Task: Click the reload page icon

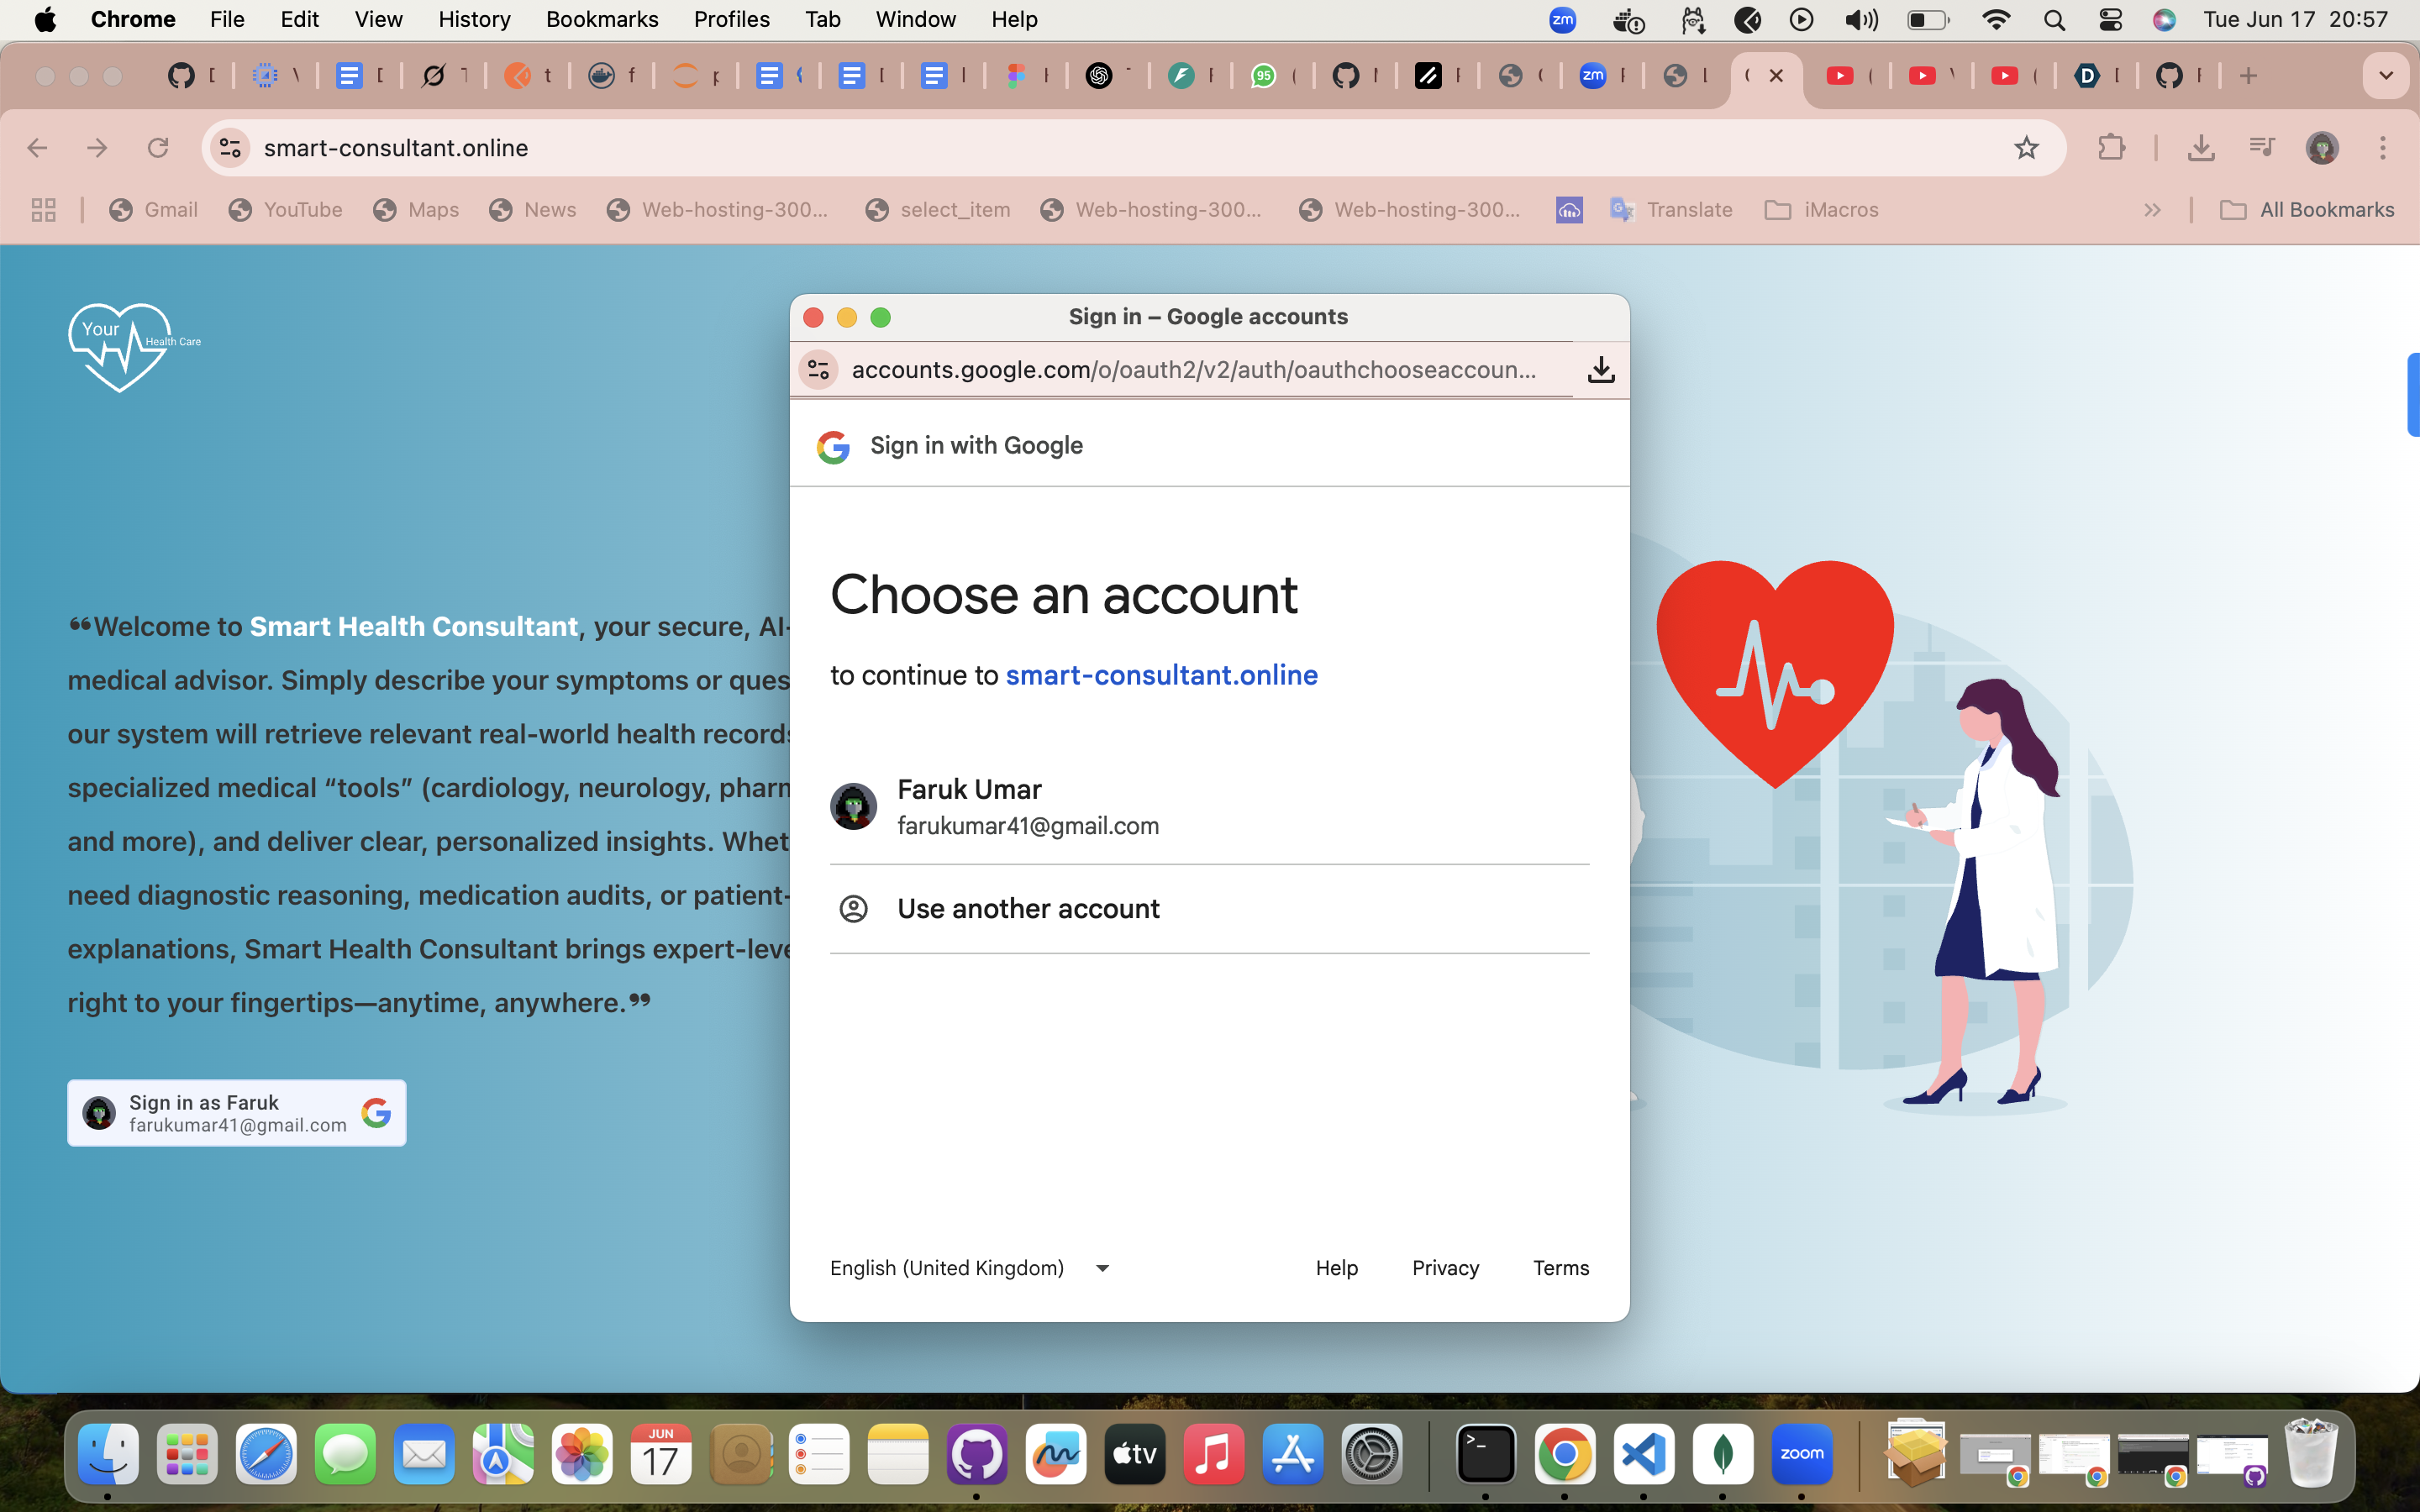Action: pyautogui.click(x=158, y=148)
